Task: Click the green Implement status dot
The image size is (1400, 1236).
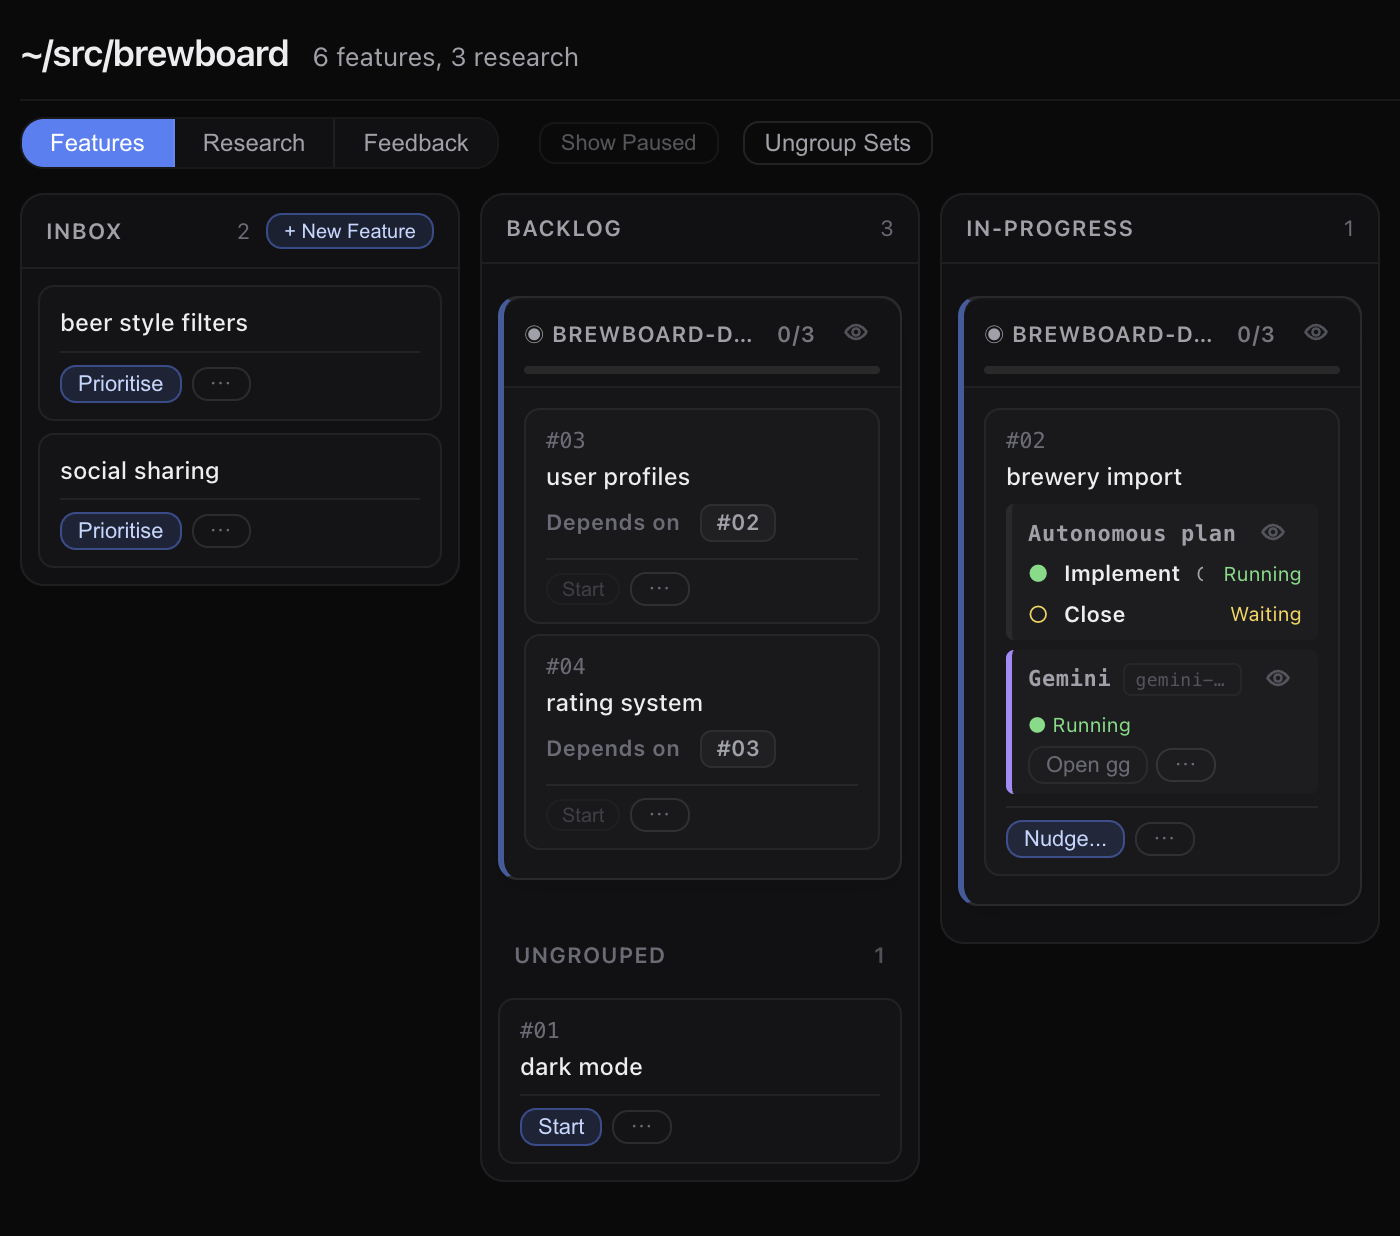Action: coord(1038,573)
